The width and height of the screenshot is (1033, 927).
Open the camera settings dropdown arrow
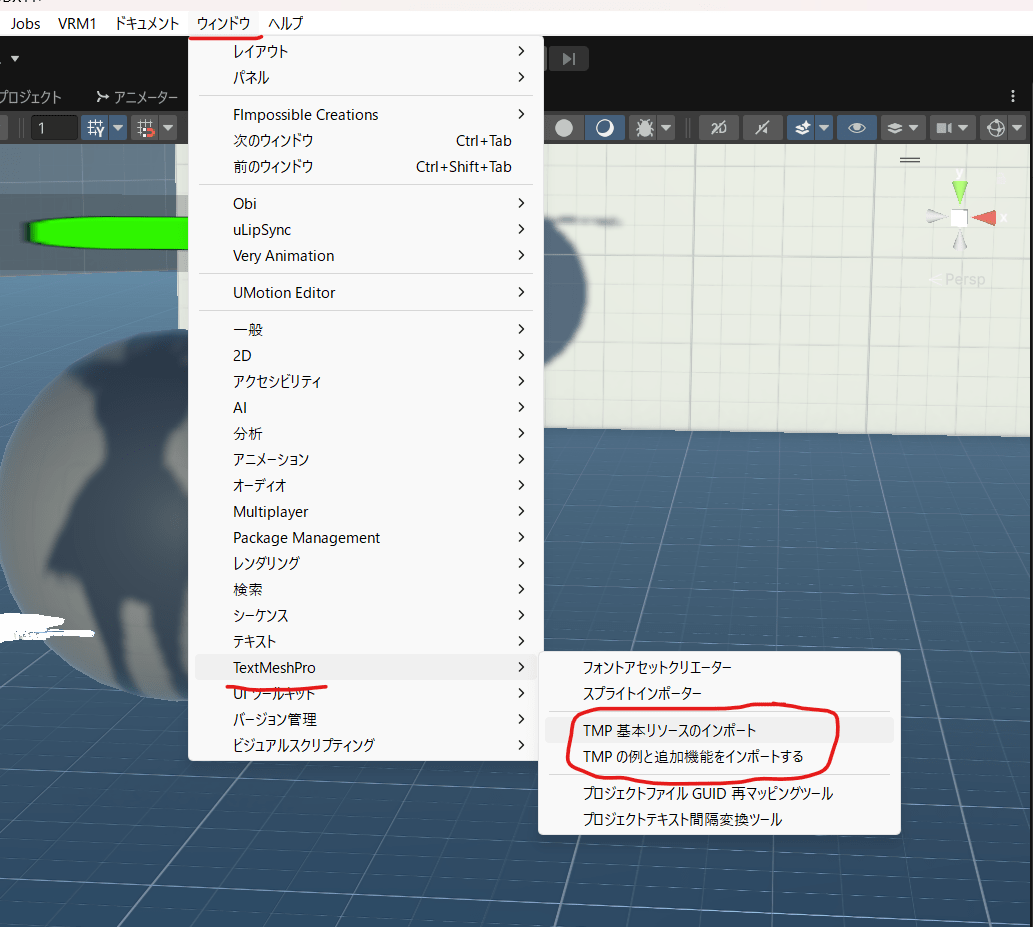[961, 127]
